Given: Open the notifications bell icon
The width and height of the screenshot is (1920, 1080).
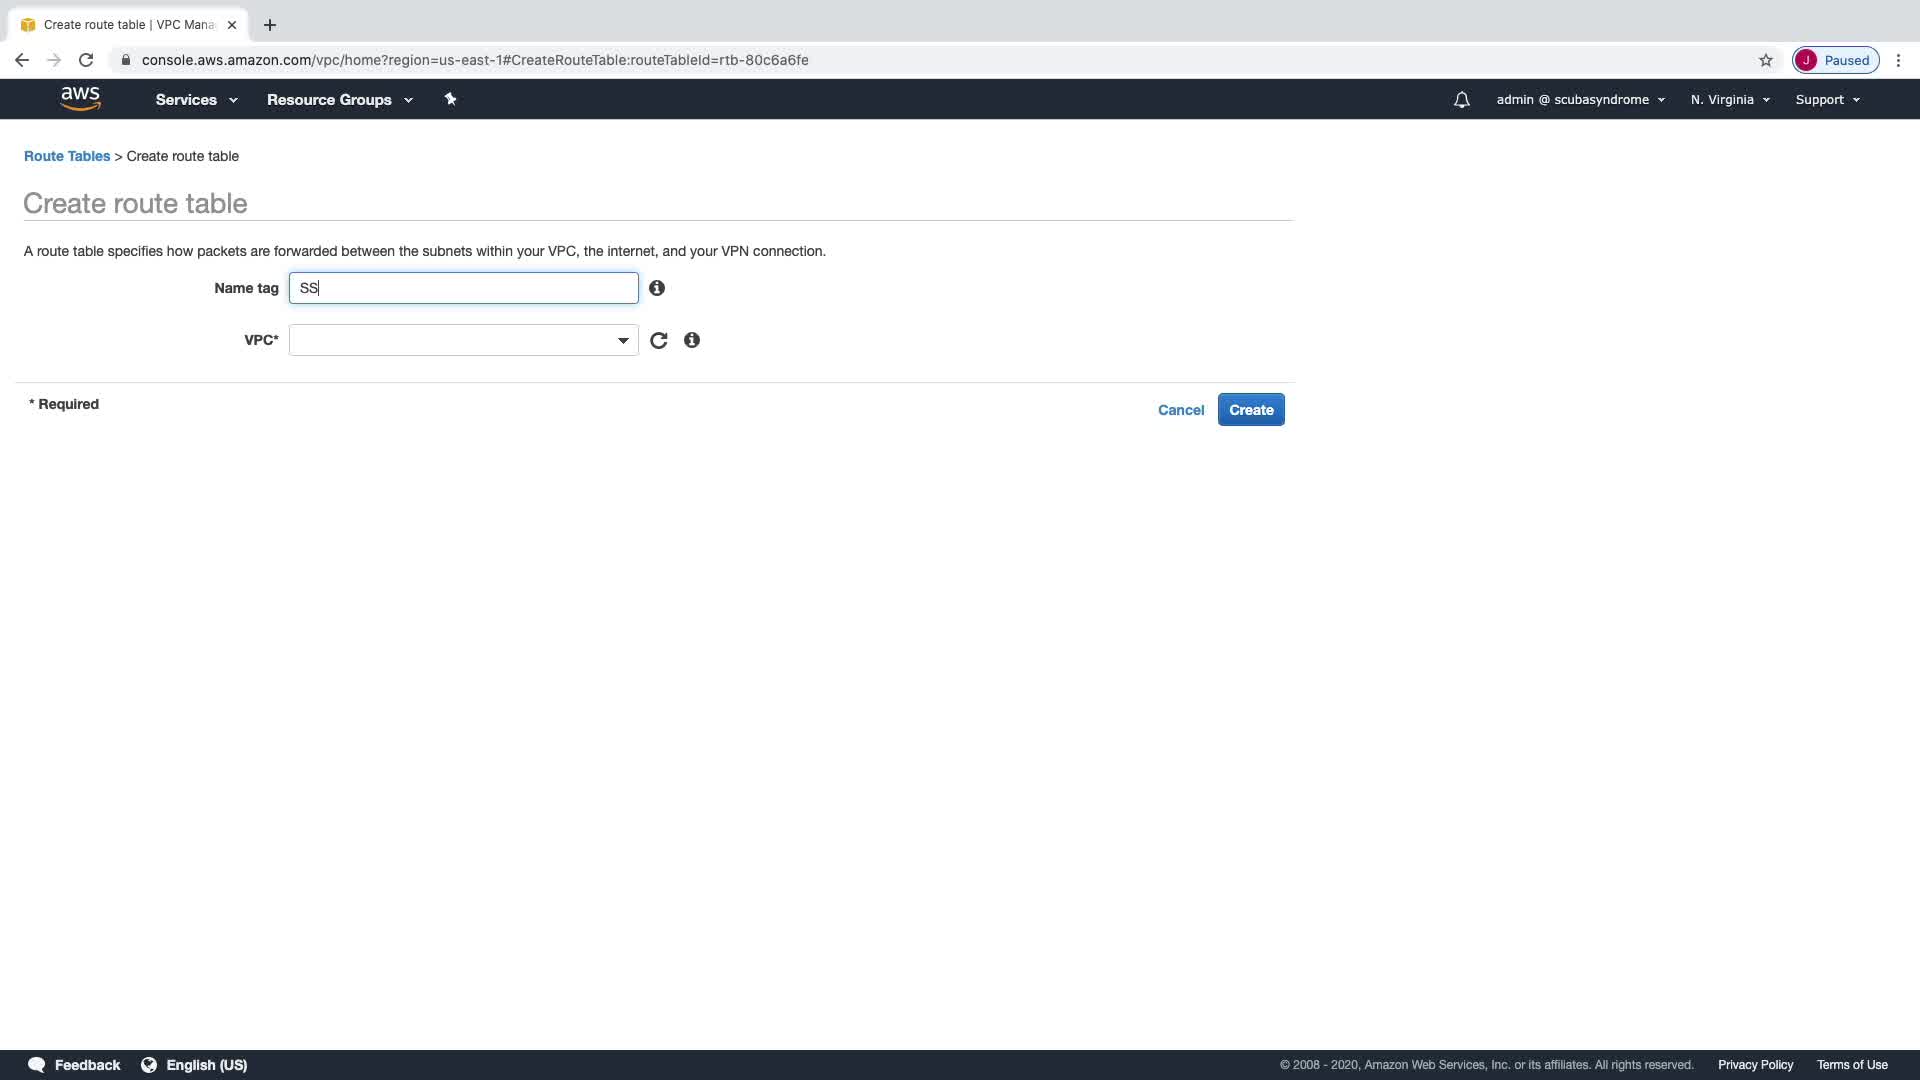Looking at the screenshot, I should 1461,100.
